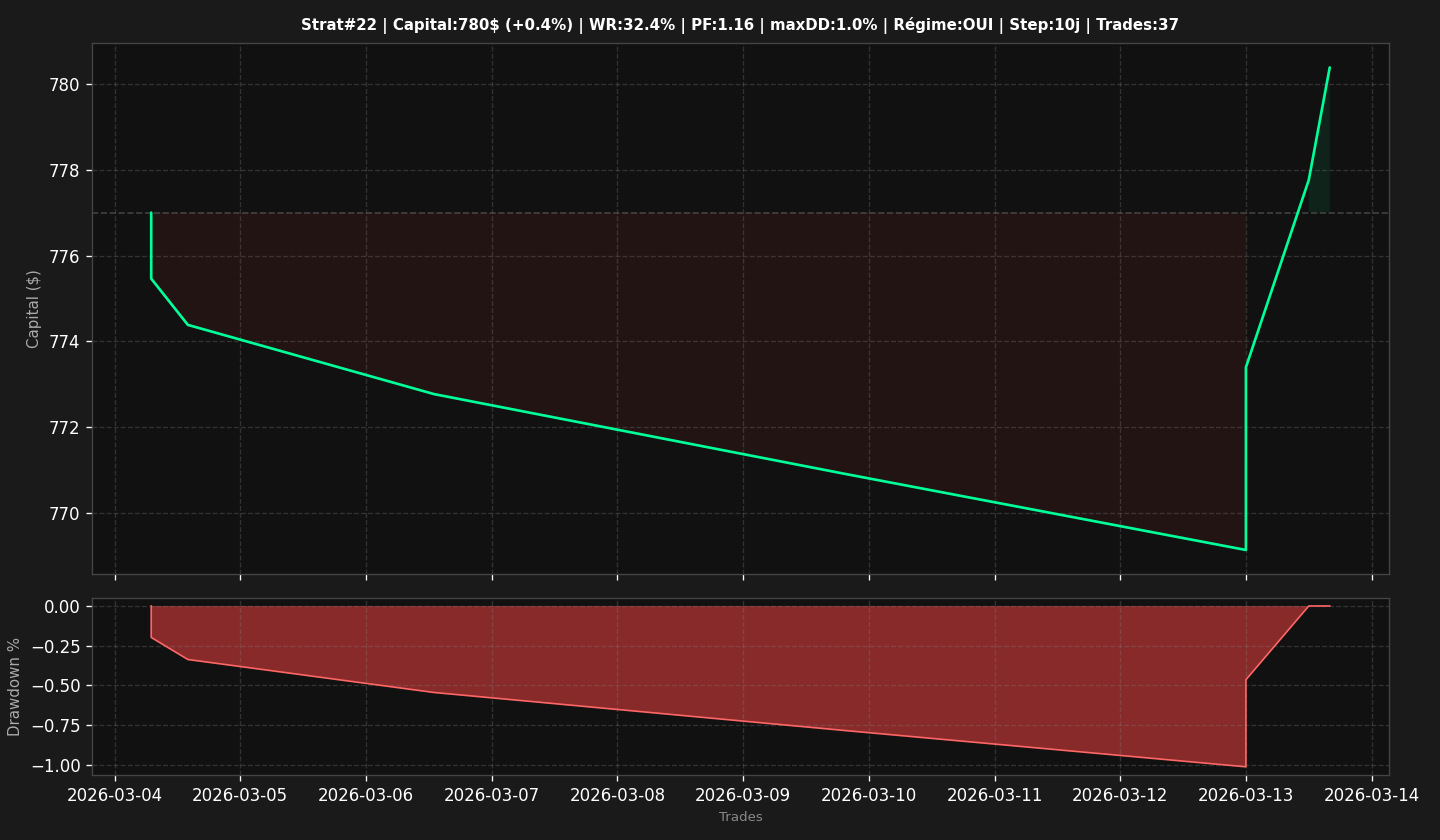Click the 2026-03-14 date label
This screenshot has width=1440, height=840.
coord(1372,795)
